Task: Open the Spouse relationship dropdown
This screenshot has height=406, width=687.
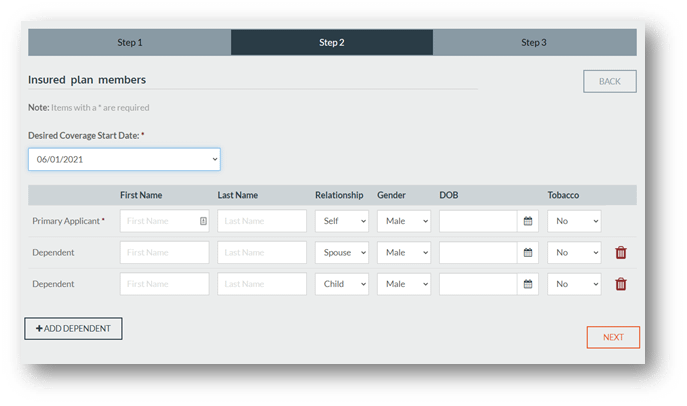Action: (342, 253)
